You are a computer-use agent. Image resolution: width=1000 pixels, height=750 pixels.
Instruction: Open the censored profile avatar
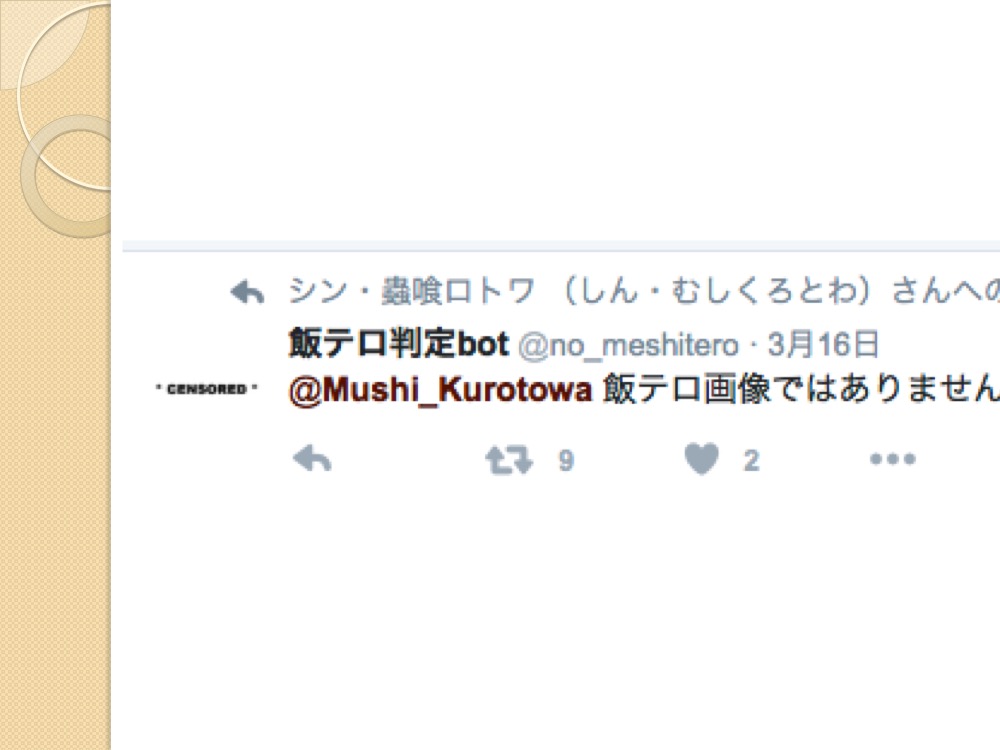(207, 388)
